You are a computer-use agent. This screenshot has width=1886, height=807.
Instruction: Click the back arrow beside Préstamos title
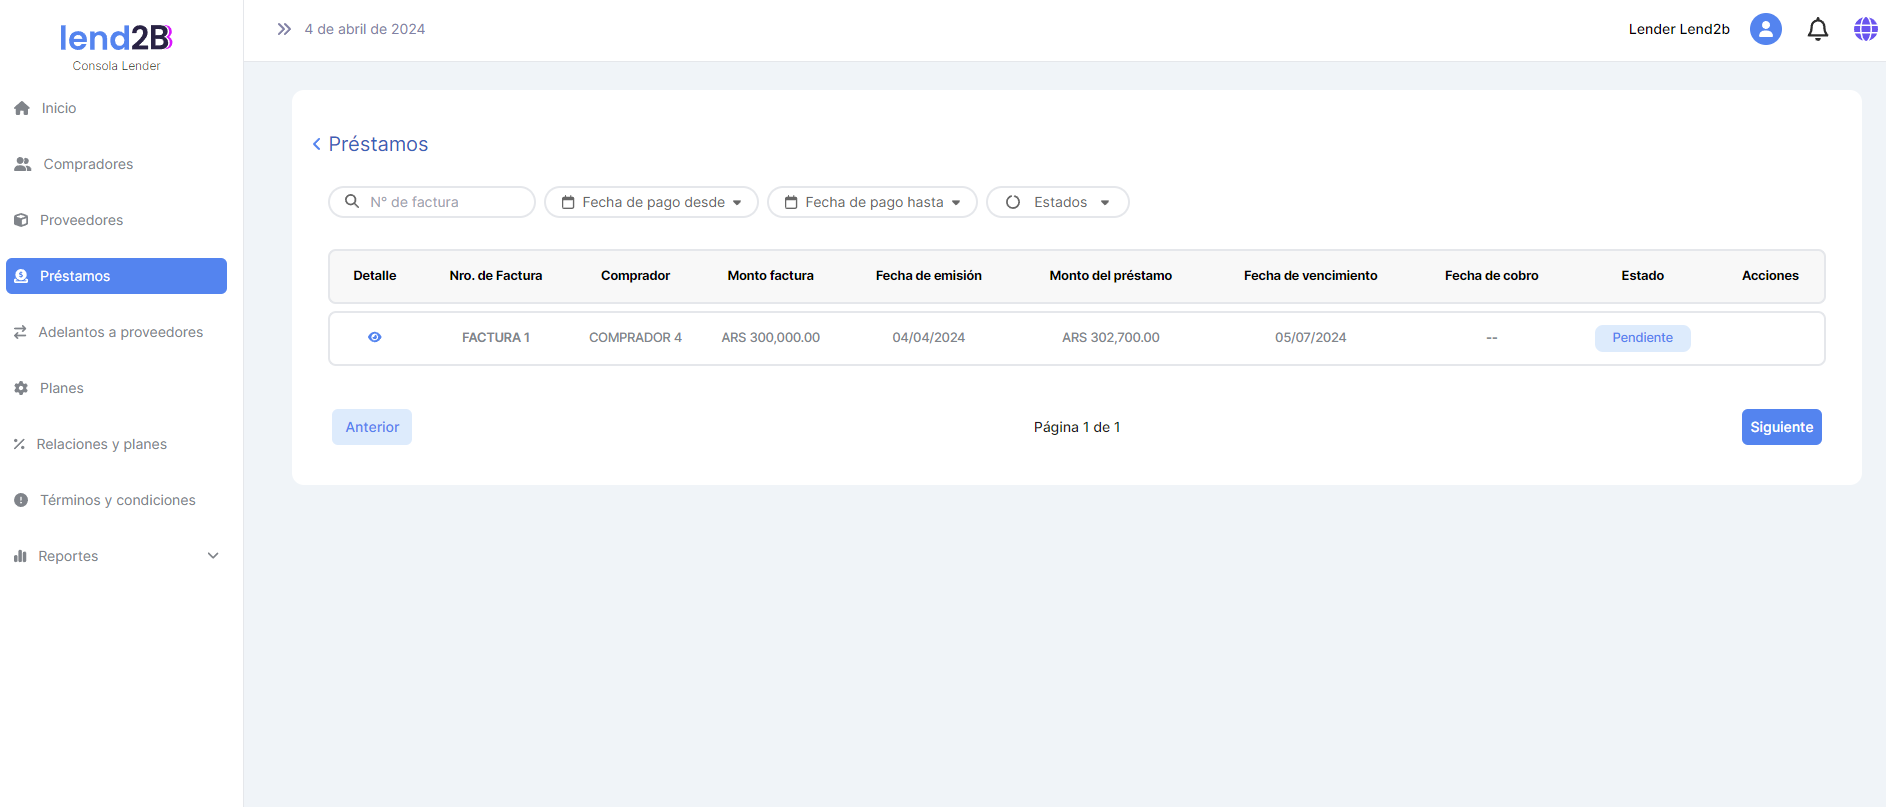pos(317,144)
